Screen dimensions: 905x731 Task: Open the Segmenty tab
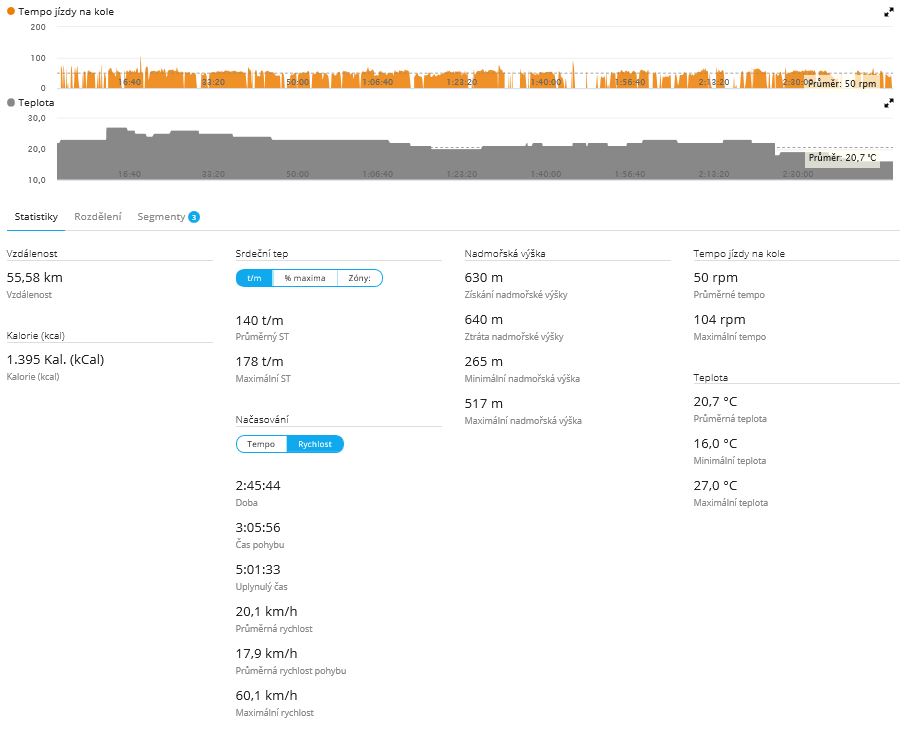tap(161, 217)
